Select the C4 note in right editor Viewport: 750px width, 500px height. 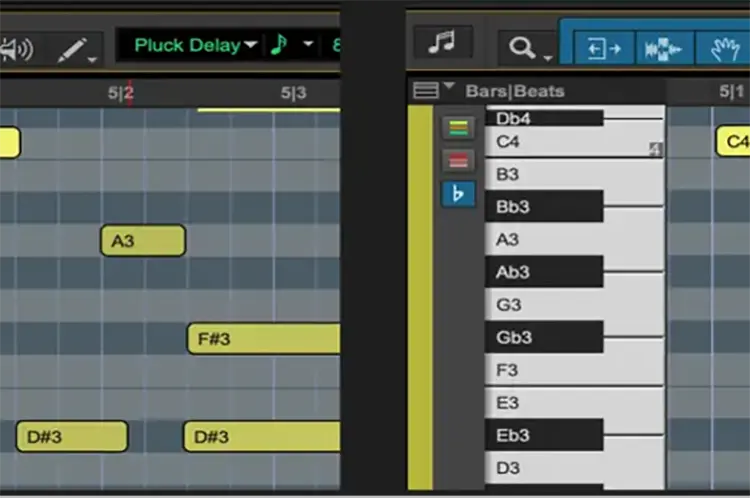click(x=733, y=142)
